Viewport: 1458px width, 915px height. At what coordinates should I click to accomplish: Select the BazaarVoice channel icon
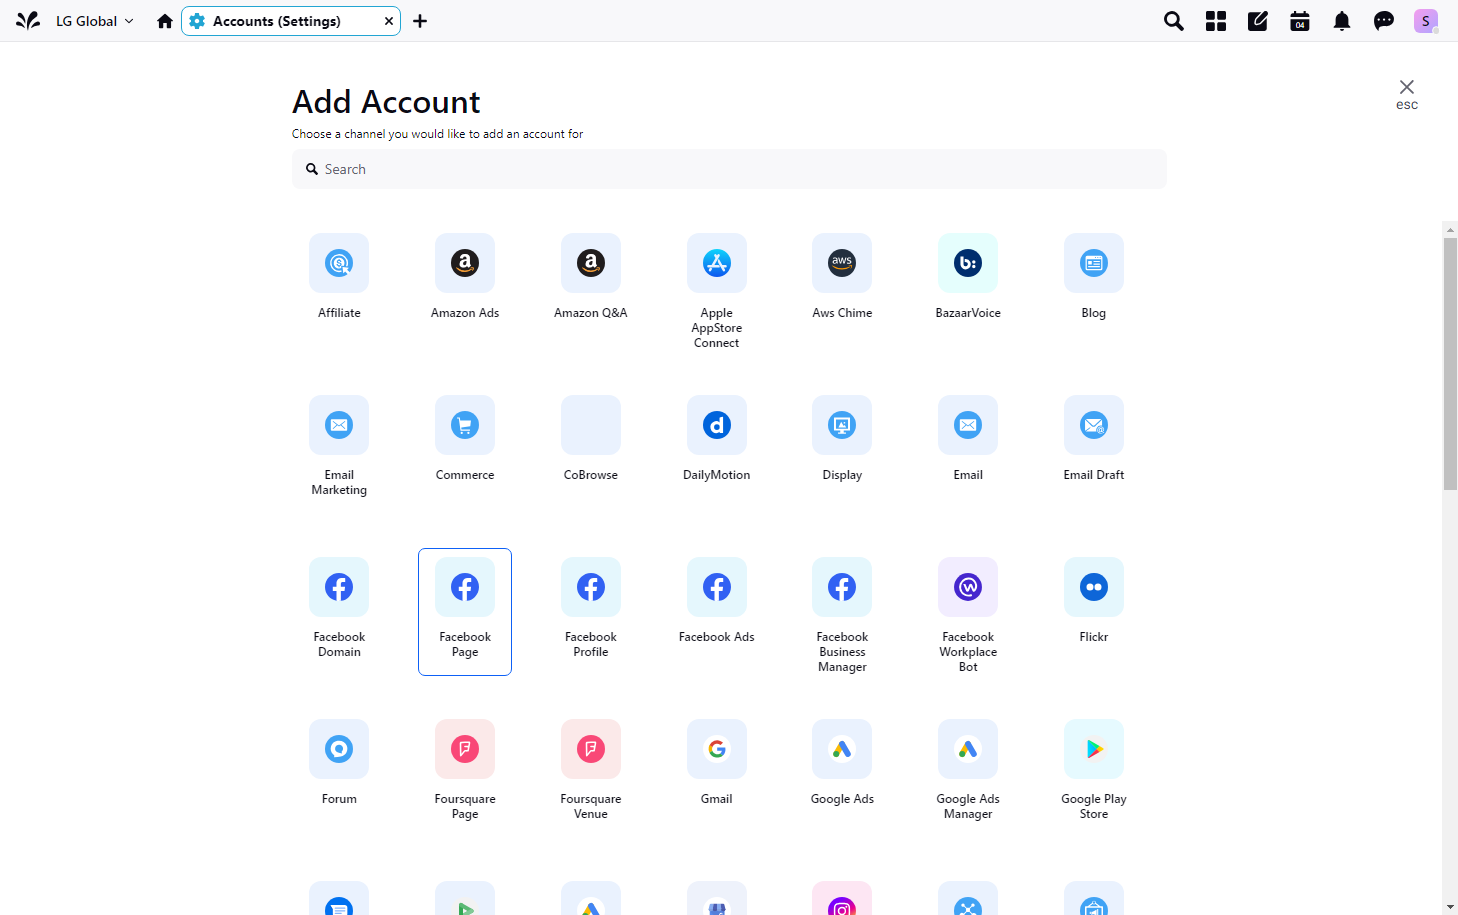pos(967,263)
